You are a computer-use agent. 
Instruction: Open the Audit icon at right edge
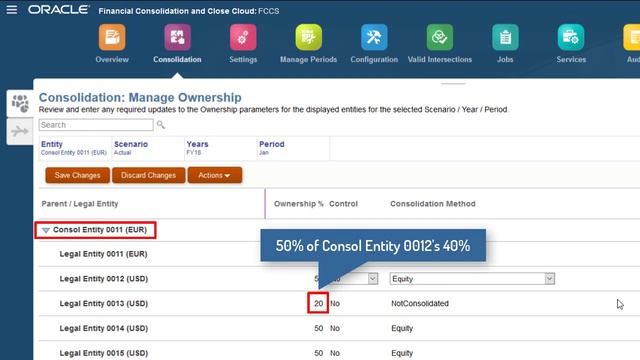[632, 37]
